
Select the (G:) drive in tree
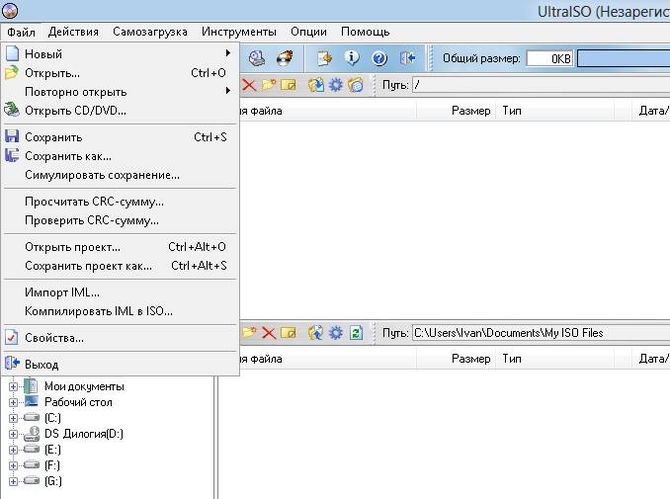coord(53,481)
